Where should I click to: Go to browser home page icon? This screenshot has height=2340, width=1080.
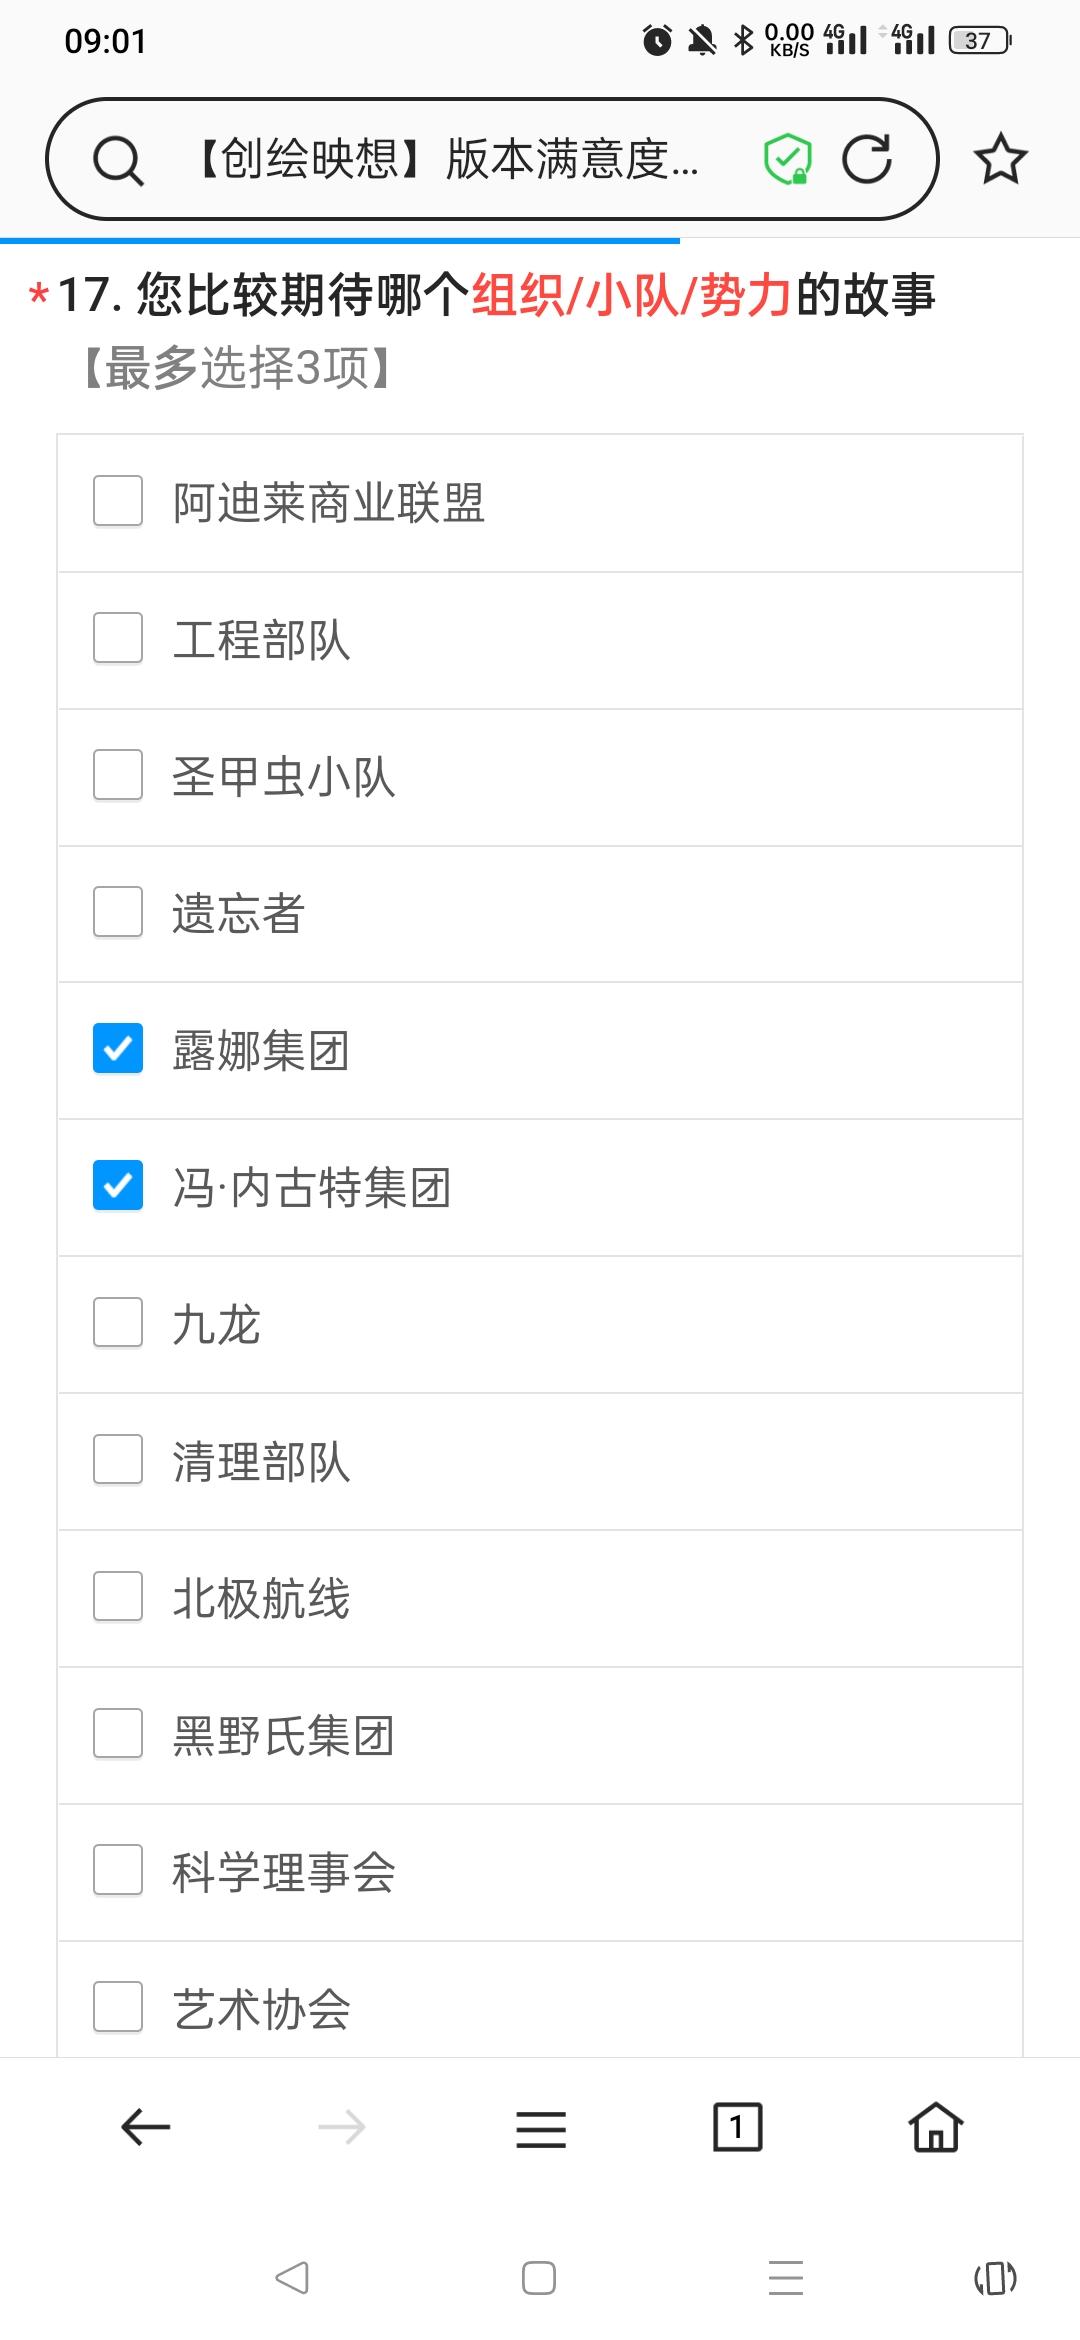click(x=936, y=2127)
